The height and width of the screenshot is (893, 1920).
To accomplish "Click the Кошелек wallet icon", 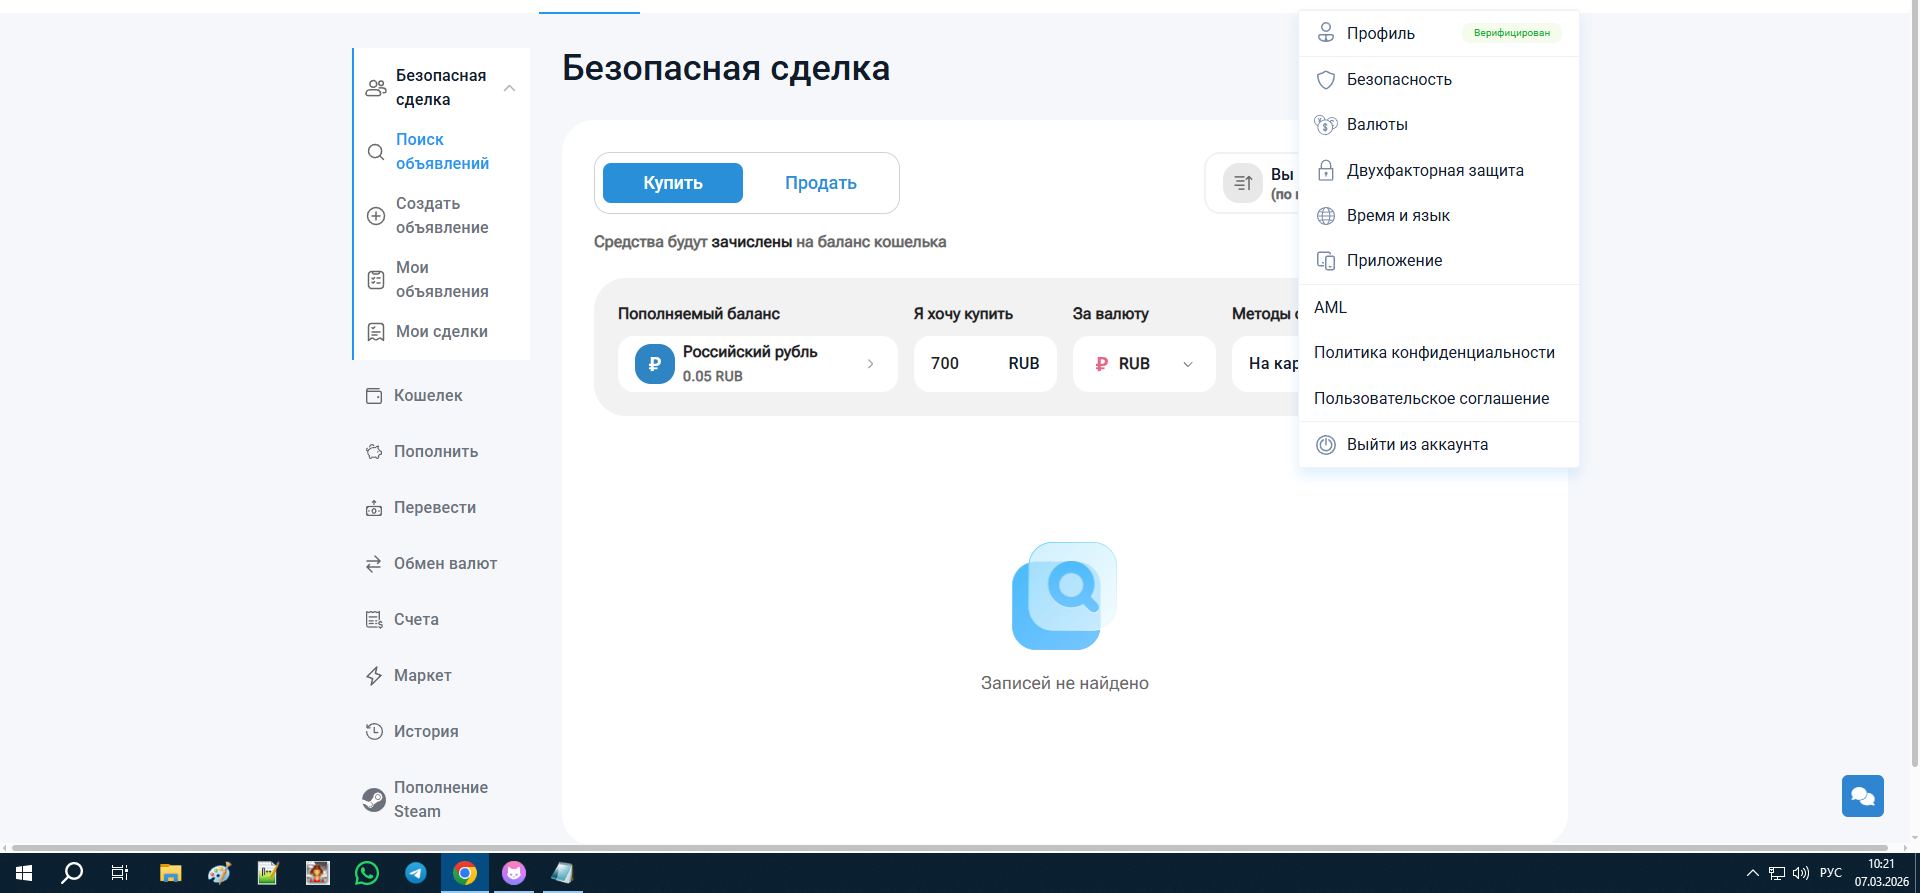I will tap(374, 395).
